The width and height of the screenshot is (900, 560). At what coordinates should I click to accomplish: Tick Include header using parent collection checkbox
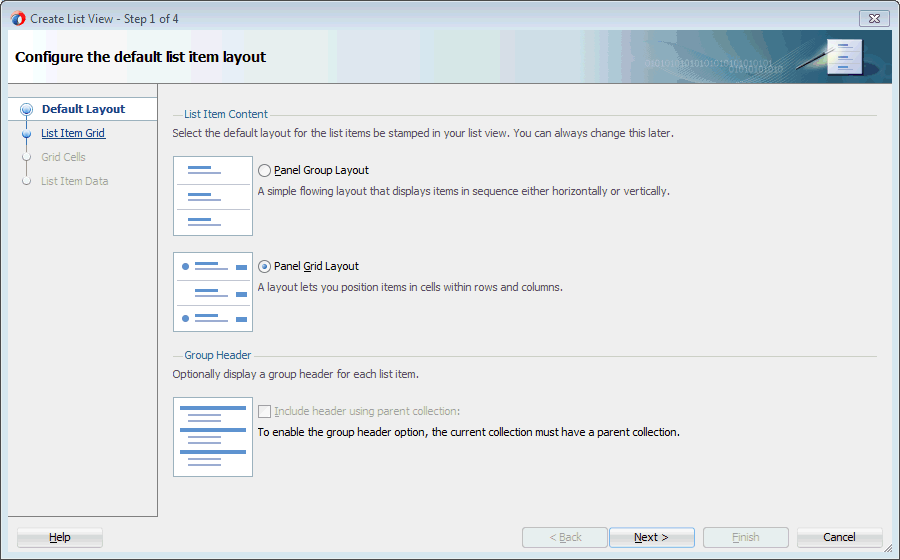pos(264,411)
